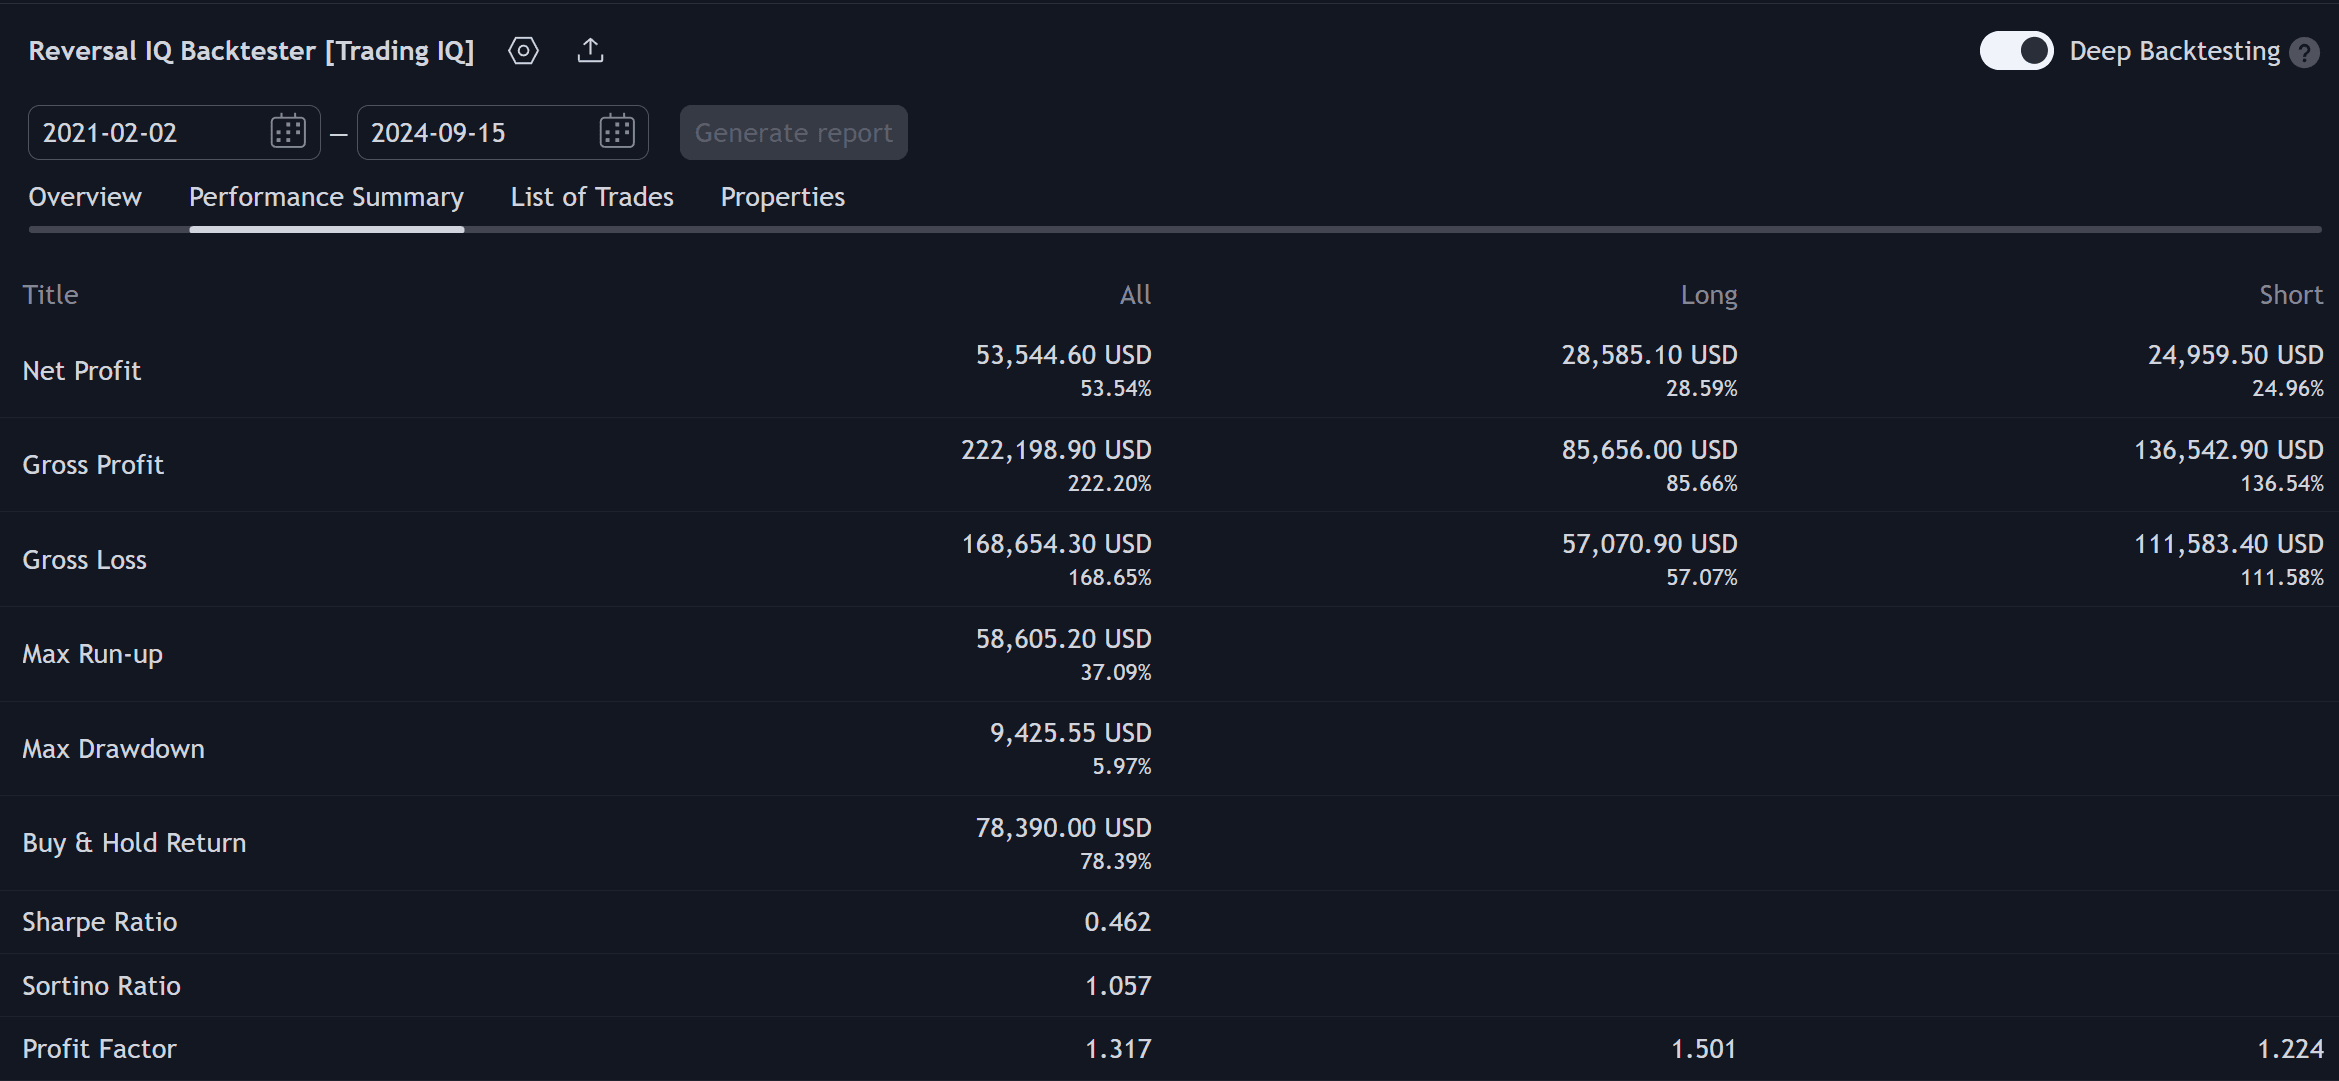The image size is (2339, 1081).
Task: Switch to the Overview tab
Action: coord(85,197)
